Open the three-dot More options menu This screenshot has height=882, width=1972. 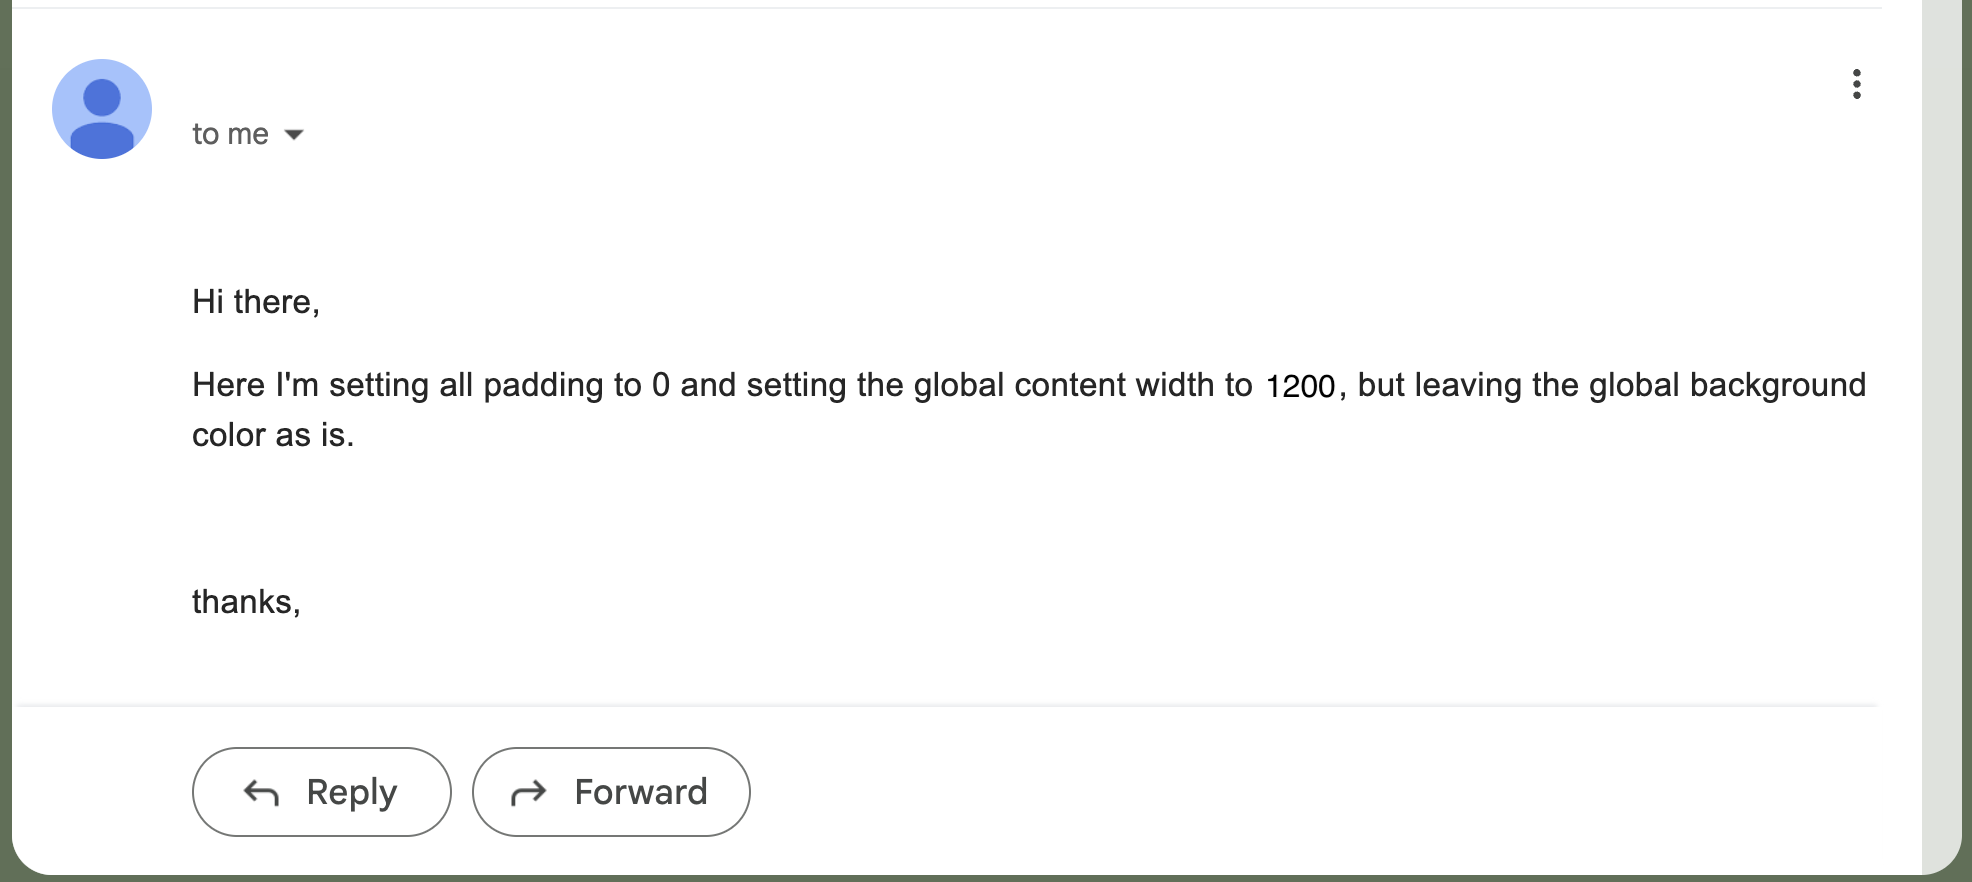pyautogui.click(x=1856, y=84)
